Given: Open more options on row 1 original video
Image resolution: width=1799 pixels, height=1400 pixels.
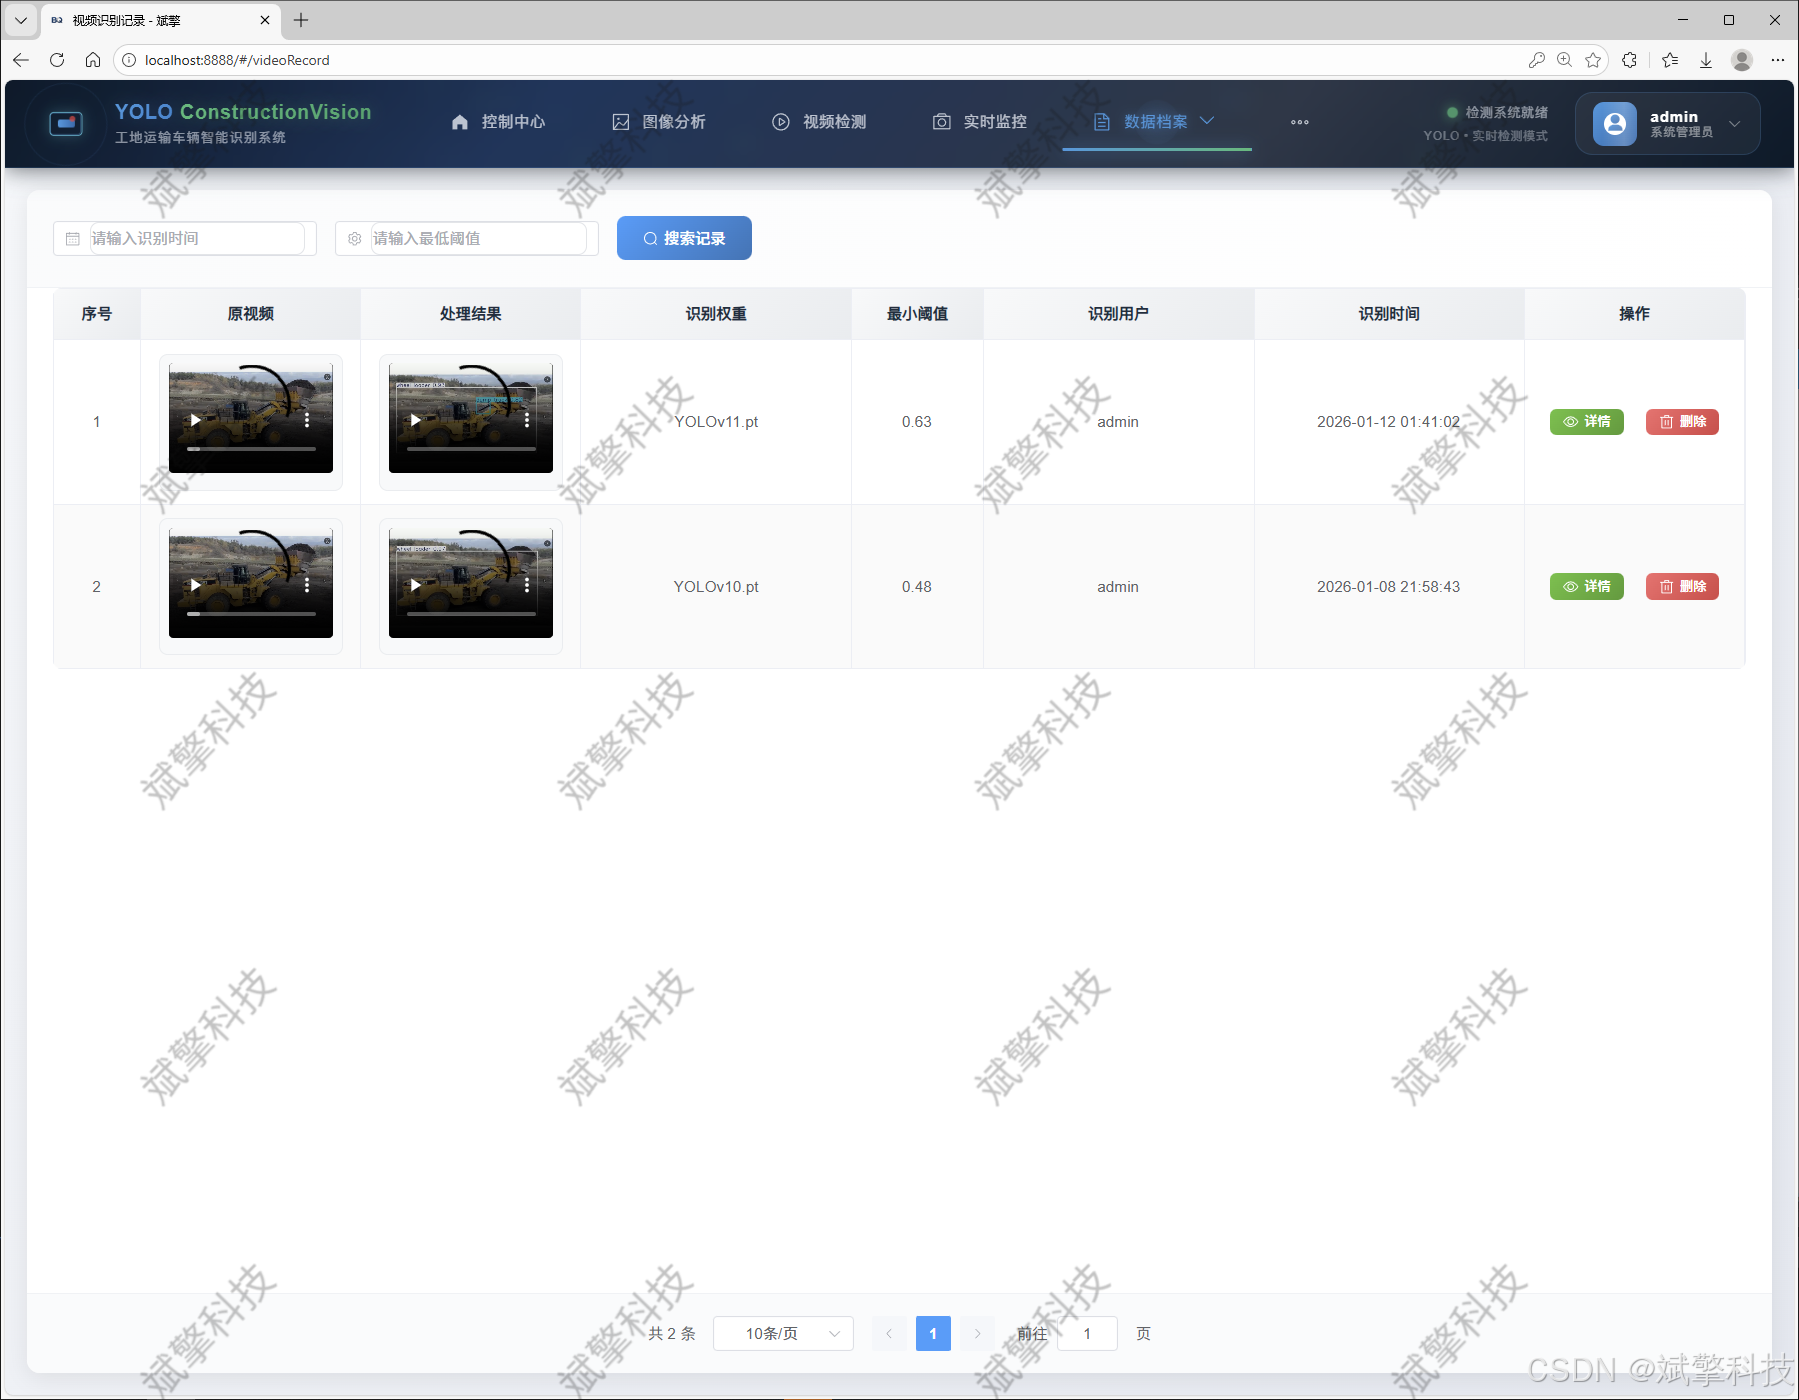Looking at the screenshot, I should point(307,420).
